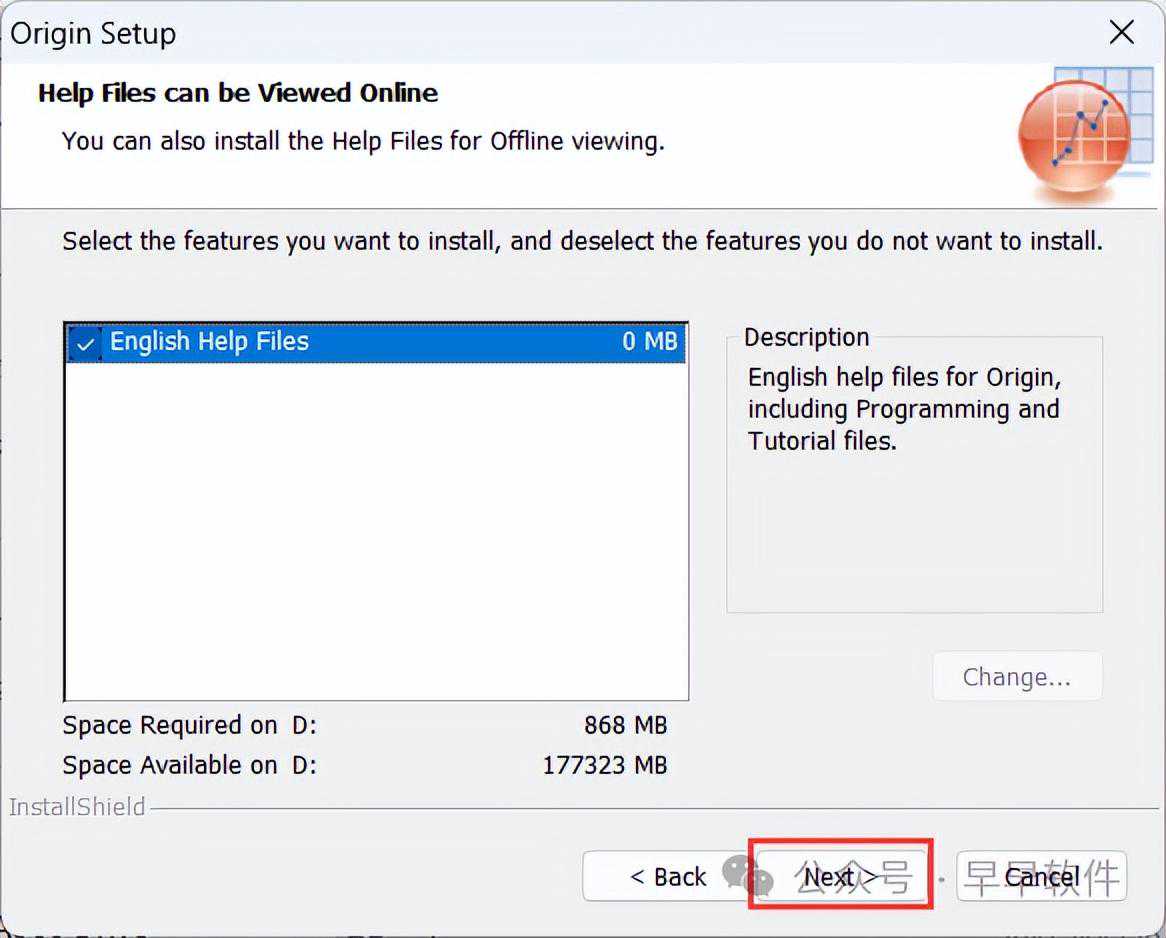Click the 0 MB size value
1166x938 pixels.
pyautogui.click(x=649, y=342)
